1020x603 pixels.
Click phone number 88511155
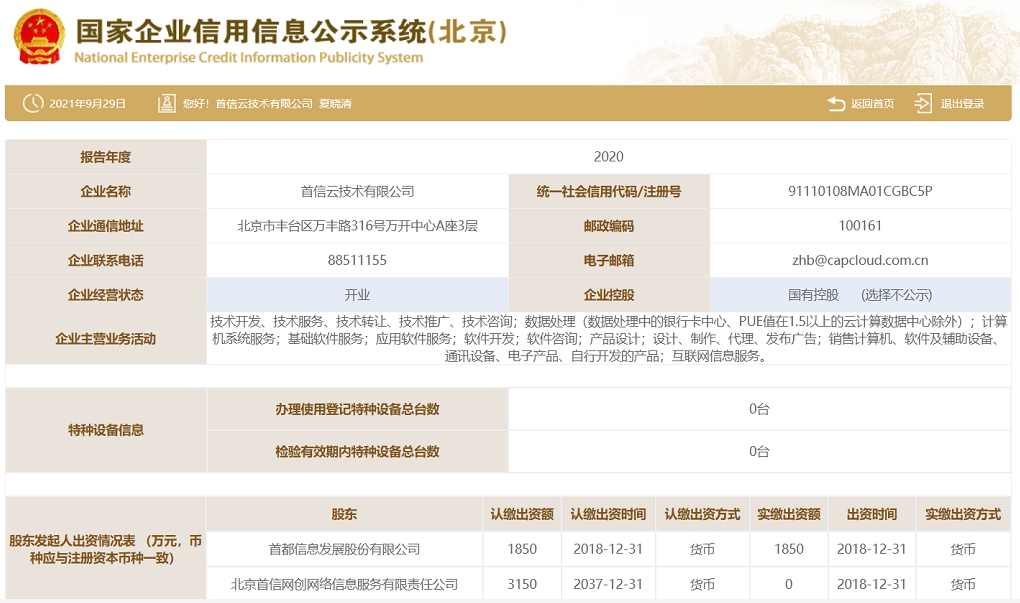click(x=357, y=260)
